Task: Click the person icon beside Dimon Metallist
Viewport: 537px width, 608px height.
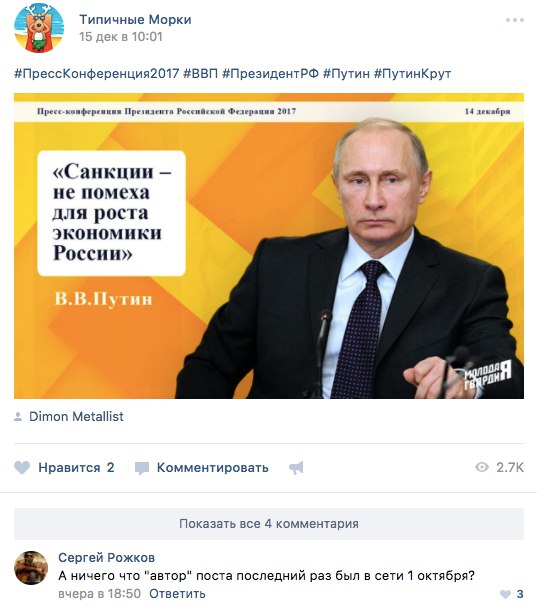Action: pos(18,417)
